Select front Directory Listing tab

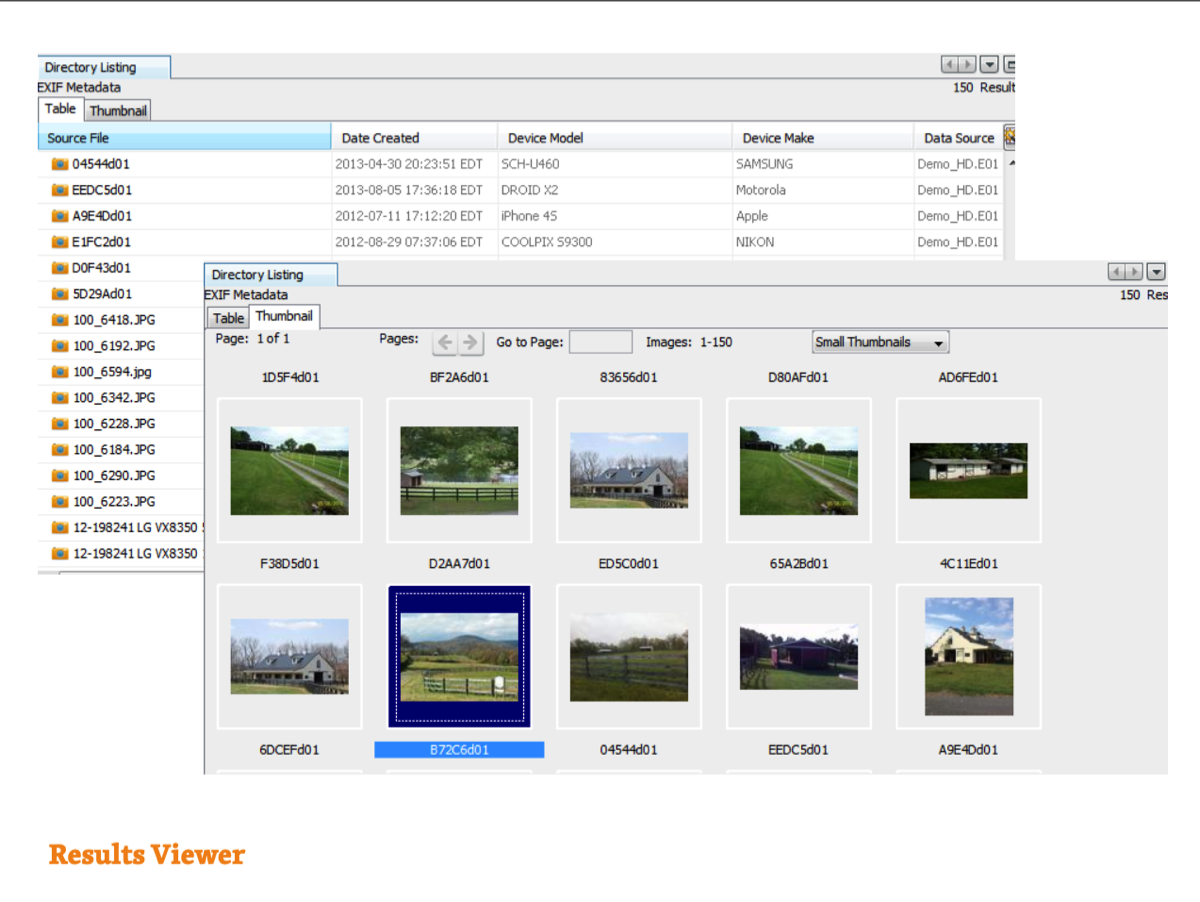click(257, 275)
